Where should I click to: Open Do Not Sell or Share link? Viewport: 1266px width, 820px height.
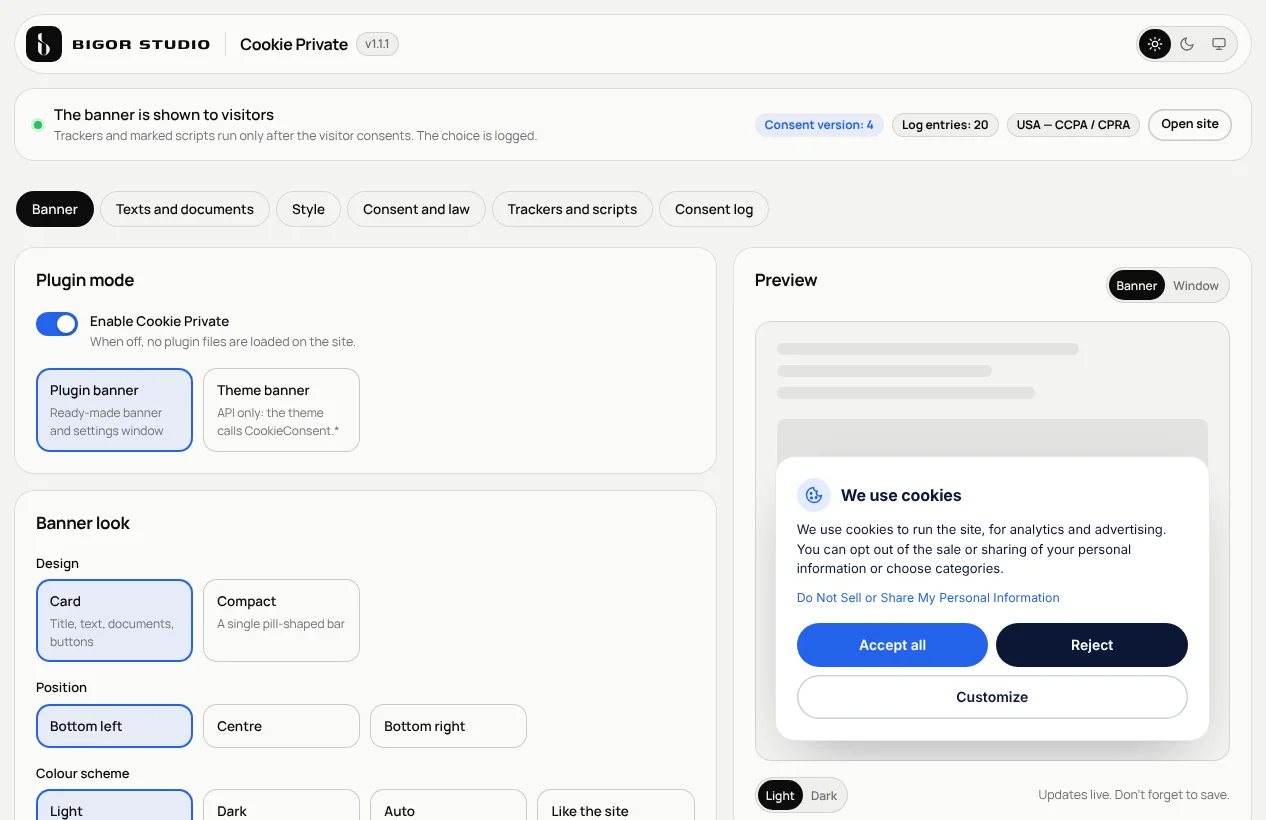click(x=928, y=598)
